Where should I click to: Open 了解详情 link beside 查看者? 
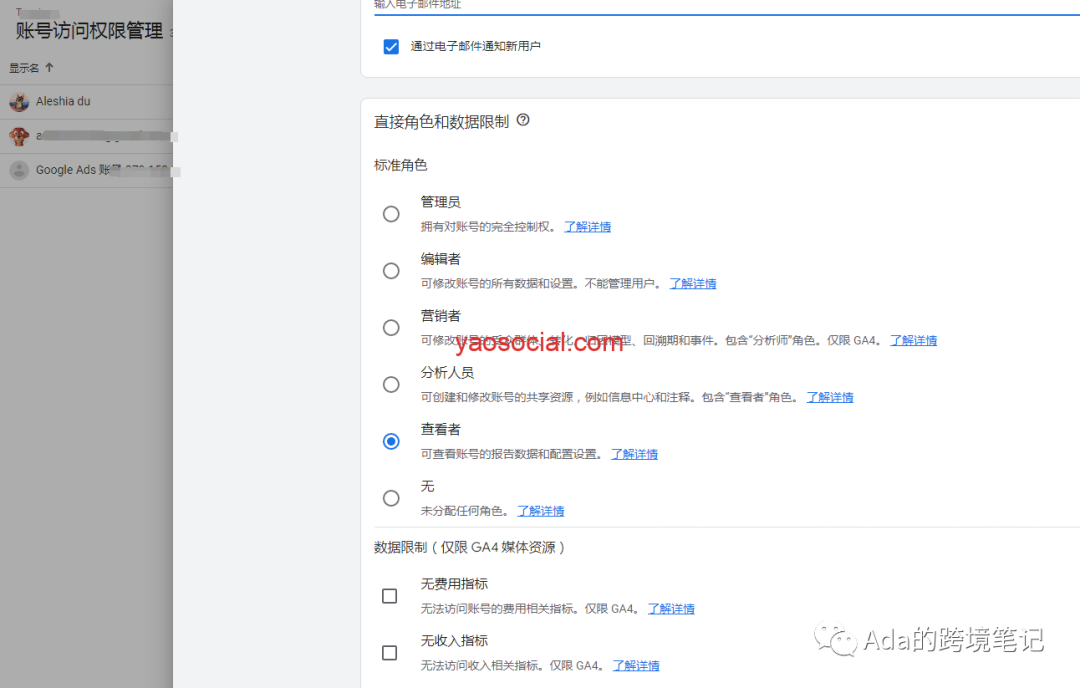(x=634, y=453)
